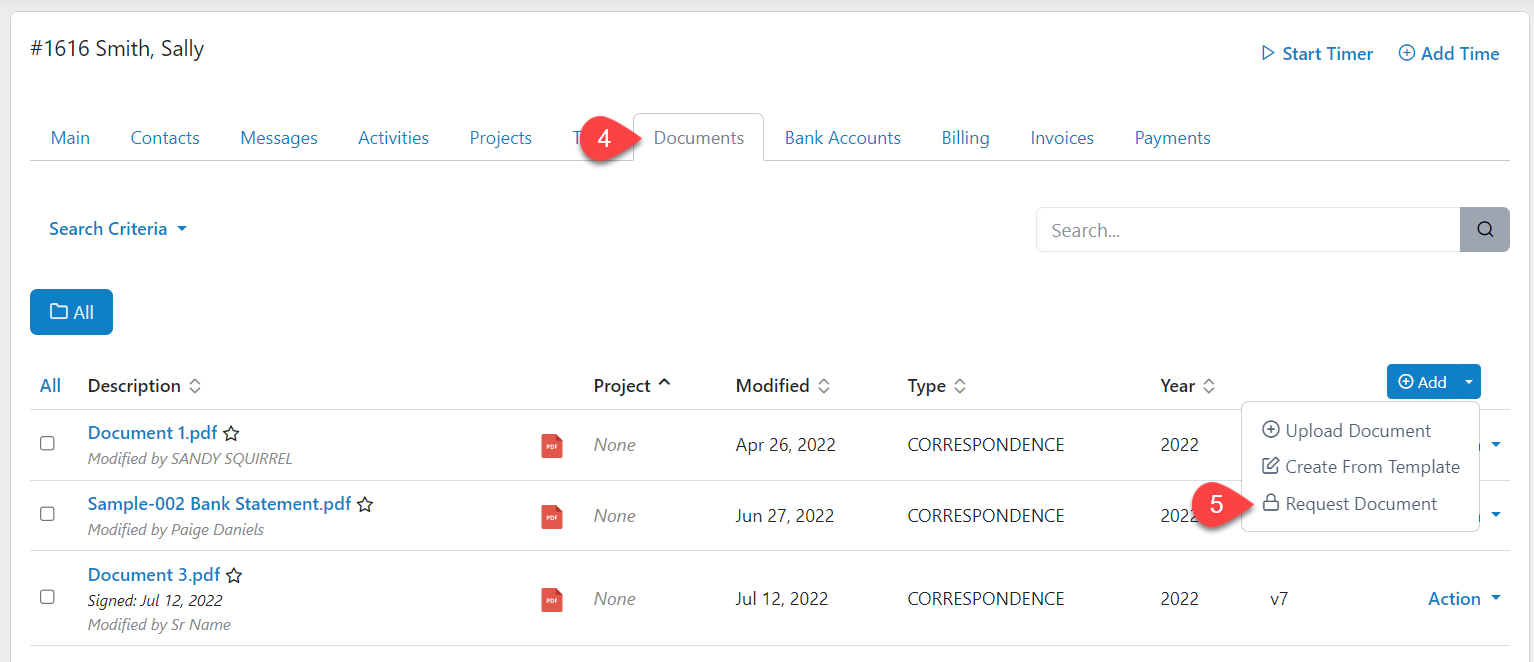This screenshot has width=1534, height=662.
Task: Open the Action dropdown for Document 3.pdf
Action: (1464, 599)
